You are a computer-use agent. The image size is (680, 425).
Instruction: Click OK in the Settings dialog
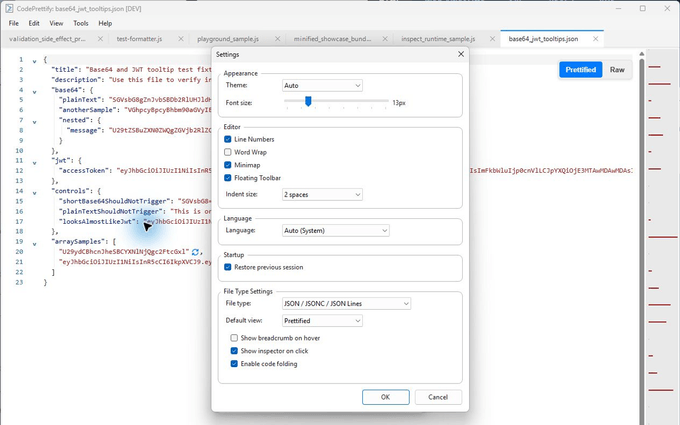386,397
